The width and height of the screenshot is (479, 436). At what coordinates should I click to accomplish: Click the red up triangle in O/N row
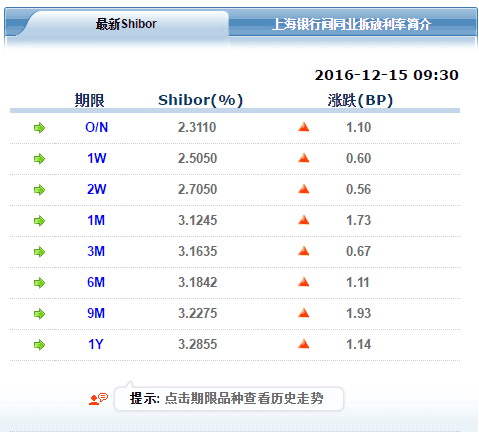click(x=304, y=127)
